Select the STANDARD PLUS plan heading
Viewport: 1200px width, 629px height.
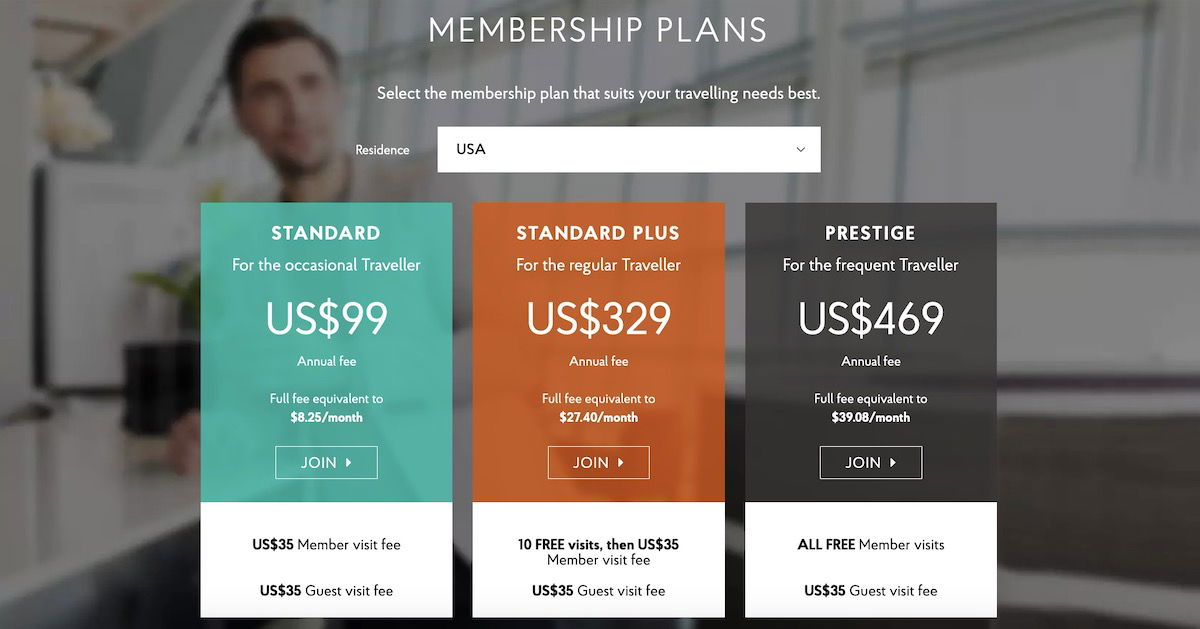(598, 233)
